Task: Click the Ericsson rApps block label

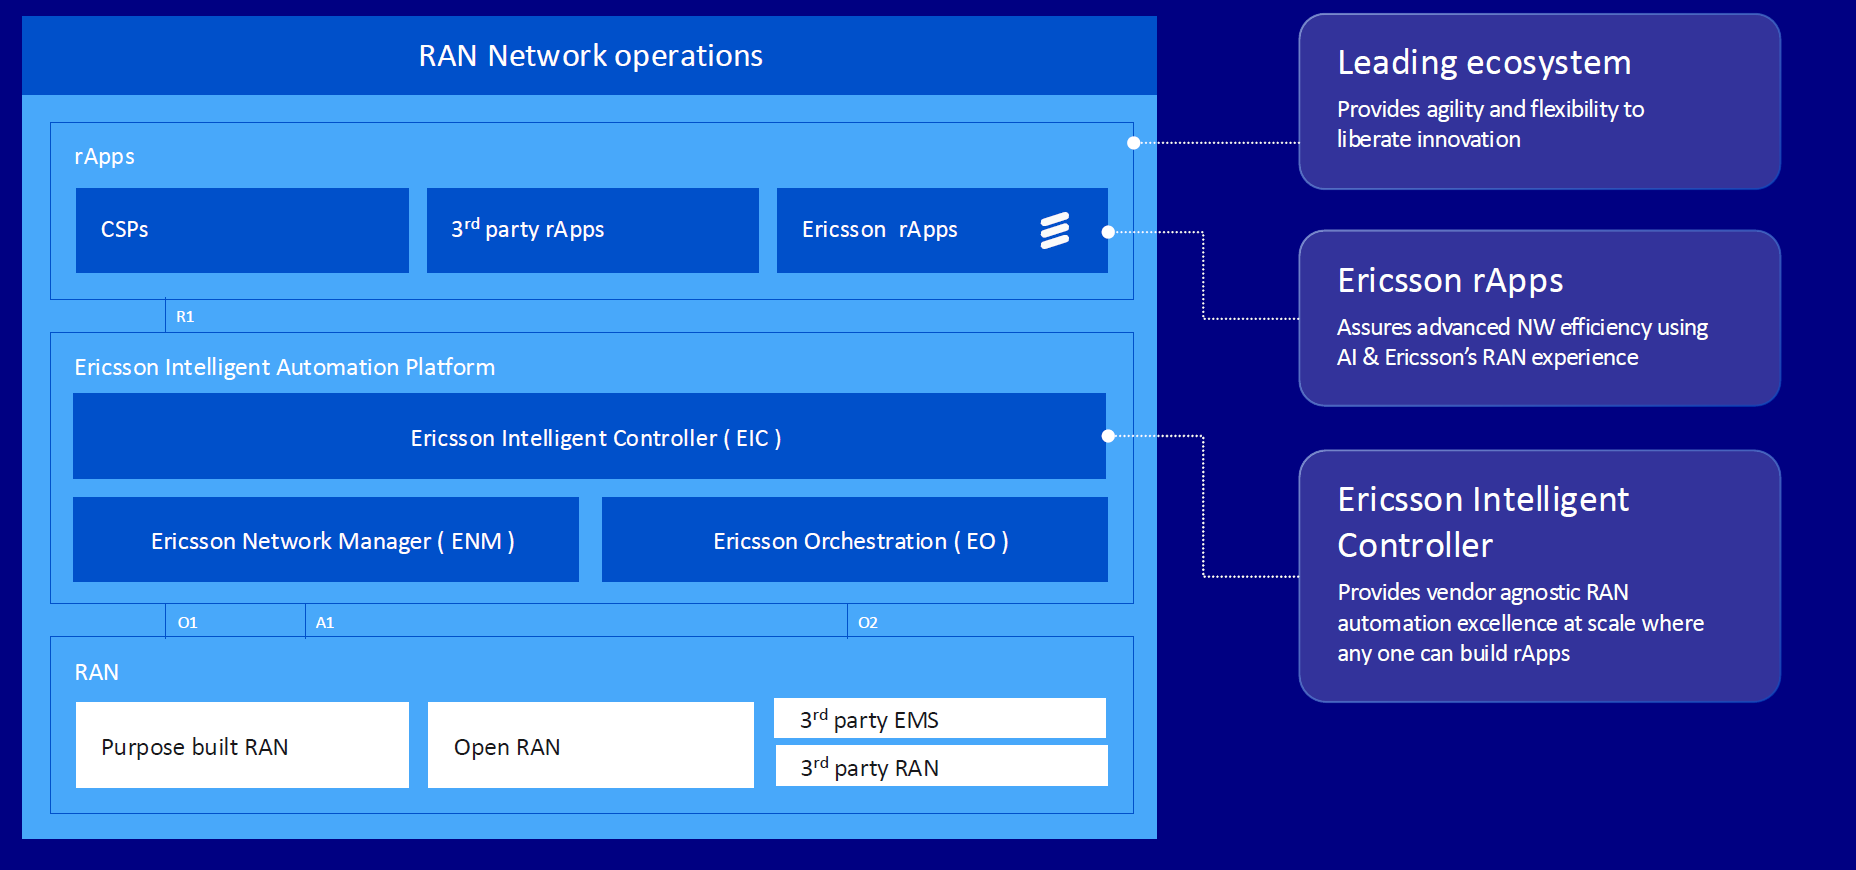Action: pos(879,230)
